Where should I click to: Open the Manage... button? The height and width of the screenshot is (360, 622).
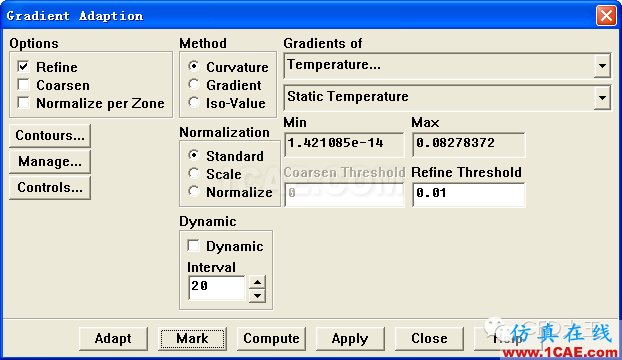click(50, 161)
